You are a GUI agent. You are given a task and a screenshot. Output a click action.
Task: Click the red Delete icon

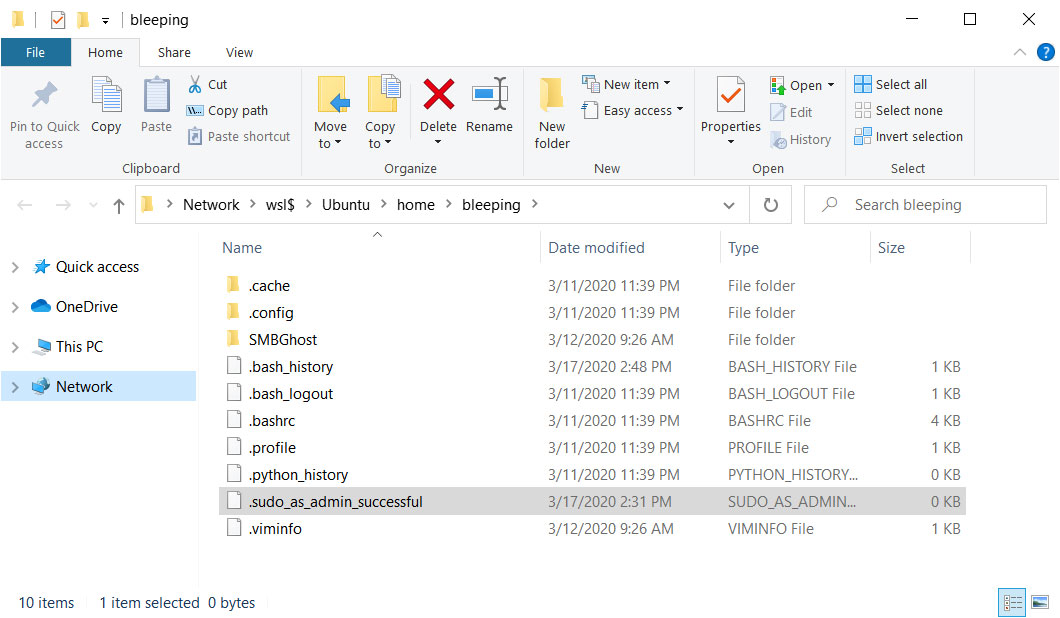click(x=438, y=94)
